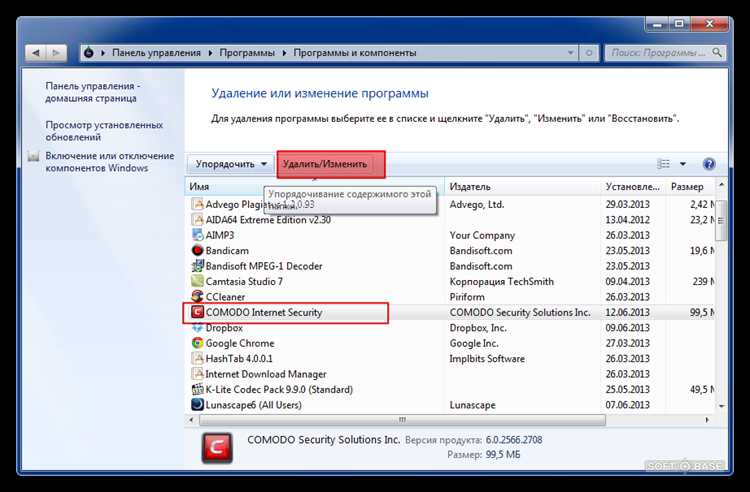This screenshot has width=750, height=492.
Task: Click the K-Lite Codec Pack icon
Action: pyautogui.click(x=197, y=389)
